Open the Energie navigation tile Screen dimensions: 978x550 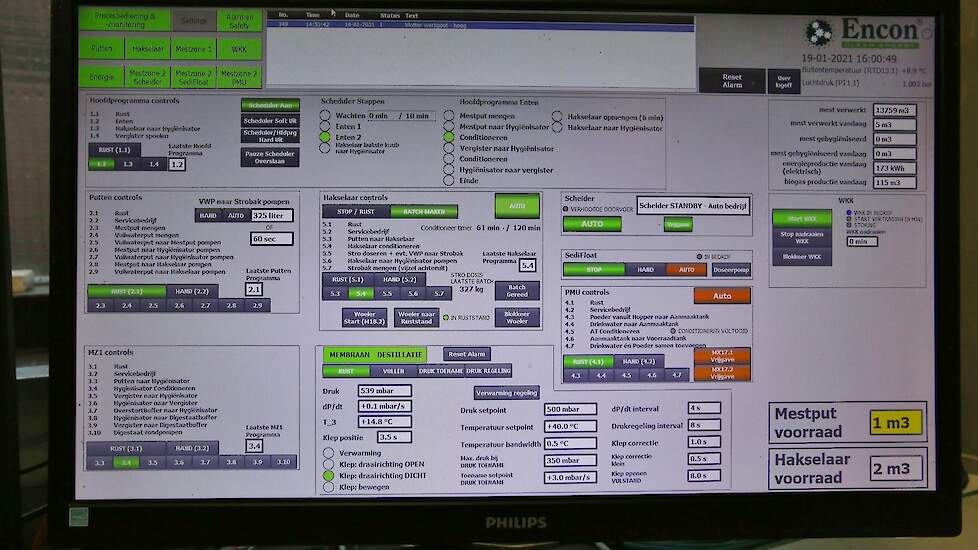point(102,77)
